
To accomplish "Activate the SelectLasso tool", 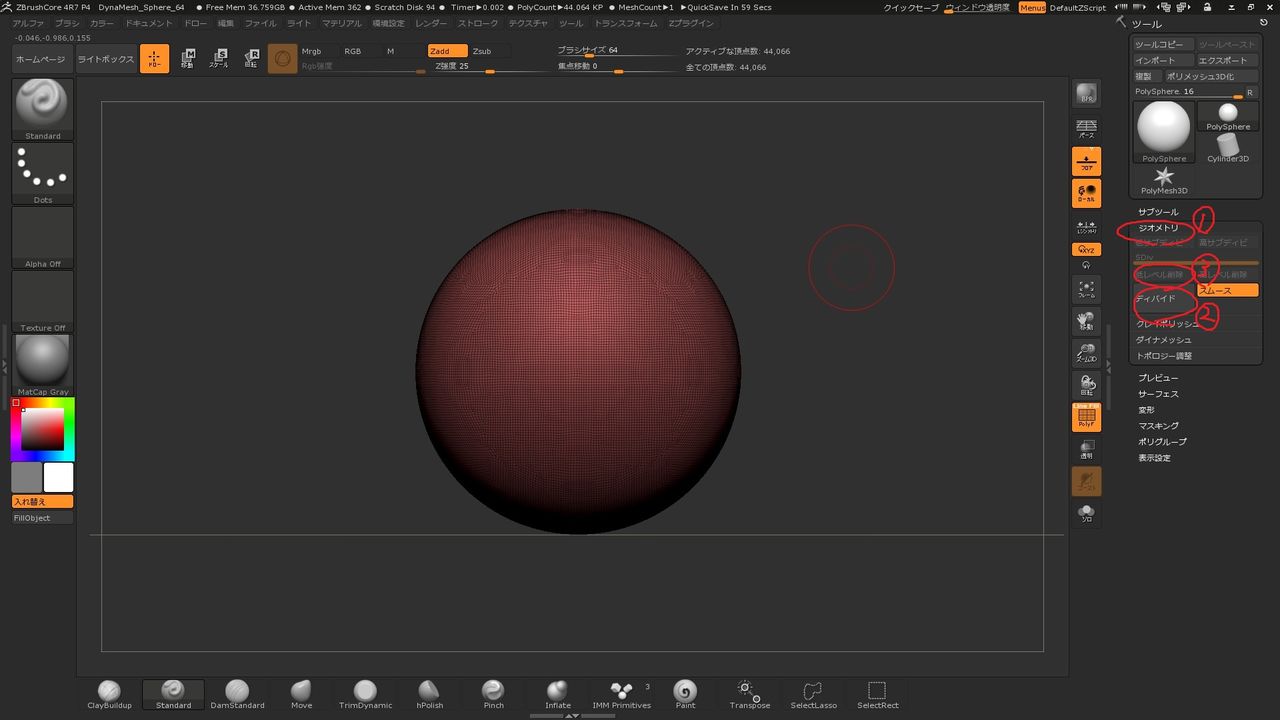I will (x=812, y=693).
